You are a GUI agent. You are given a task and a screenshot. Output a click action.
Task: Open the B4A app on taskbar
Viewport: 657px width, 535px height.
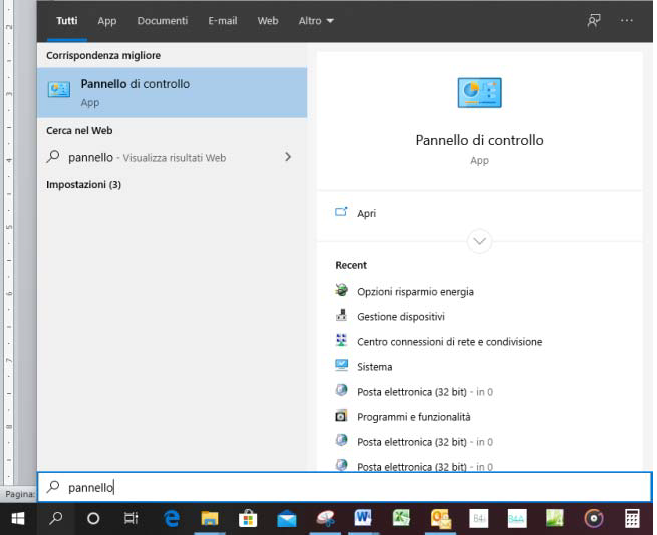[517, 519]
